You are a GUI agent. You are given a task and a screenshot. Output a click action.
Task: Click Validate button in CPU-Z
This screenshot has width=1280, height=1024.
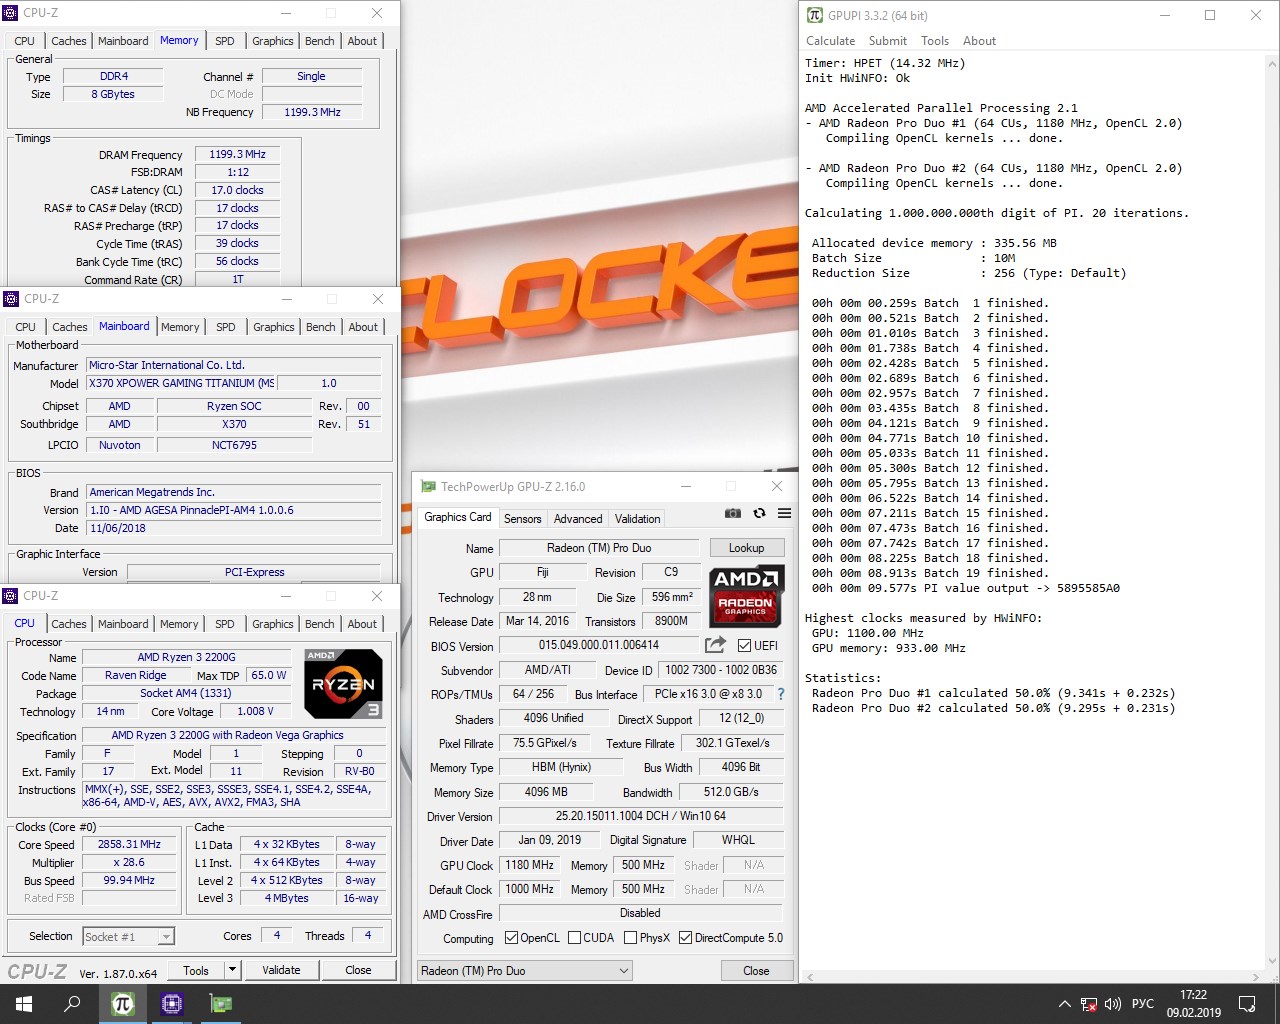click(x=281, y=970)
